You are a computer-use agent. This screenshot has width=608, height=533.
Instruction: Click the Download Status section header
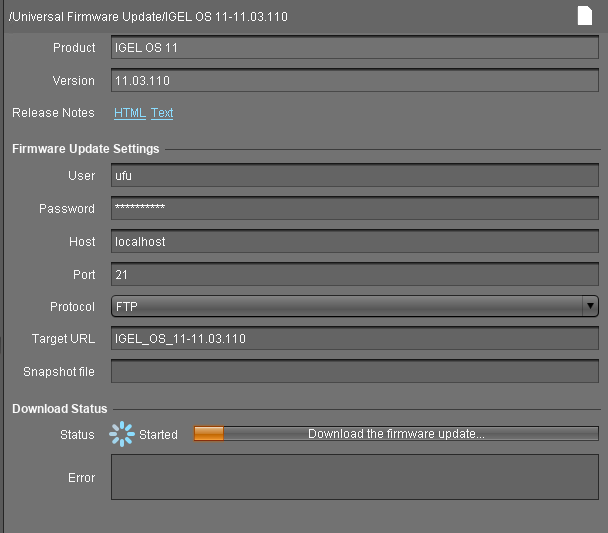pos(60,409)
